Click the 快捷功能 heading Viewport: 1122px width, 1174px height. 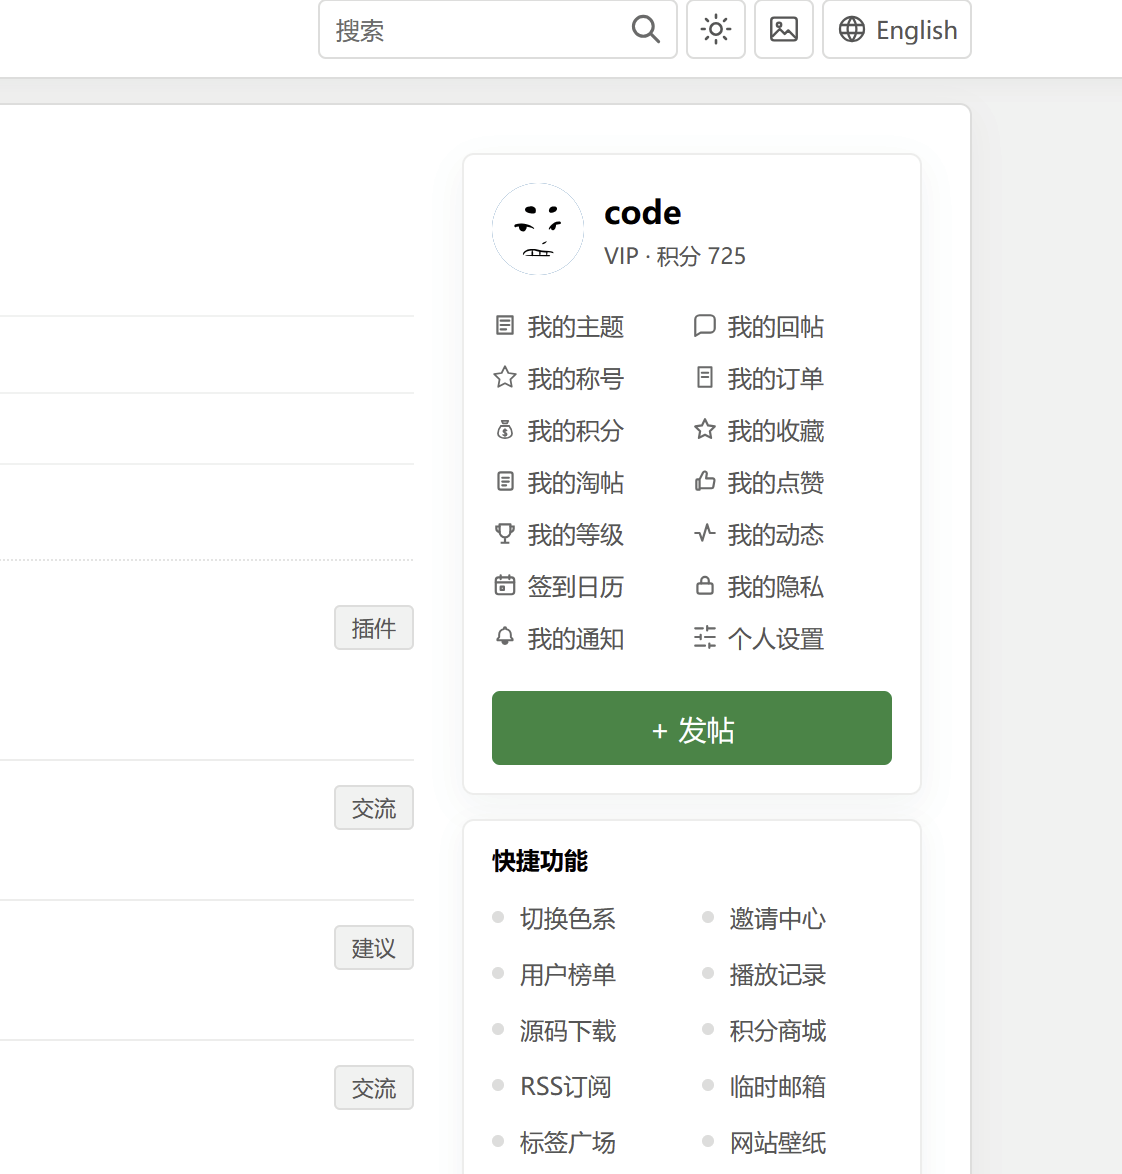click(540, 861)
